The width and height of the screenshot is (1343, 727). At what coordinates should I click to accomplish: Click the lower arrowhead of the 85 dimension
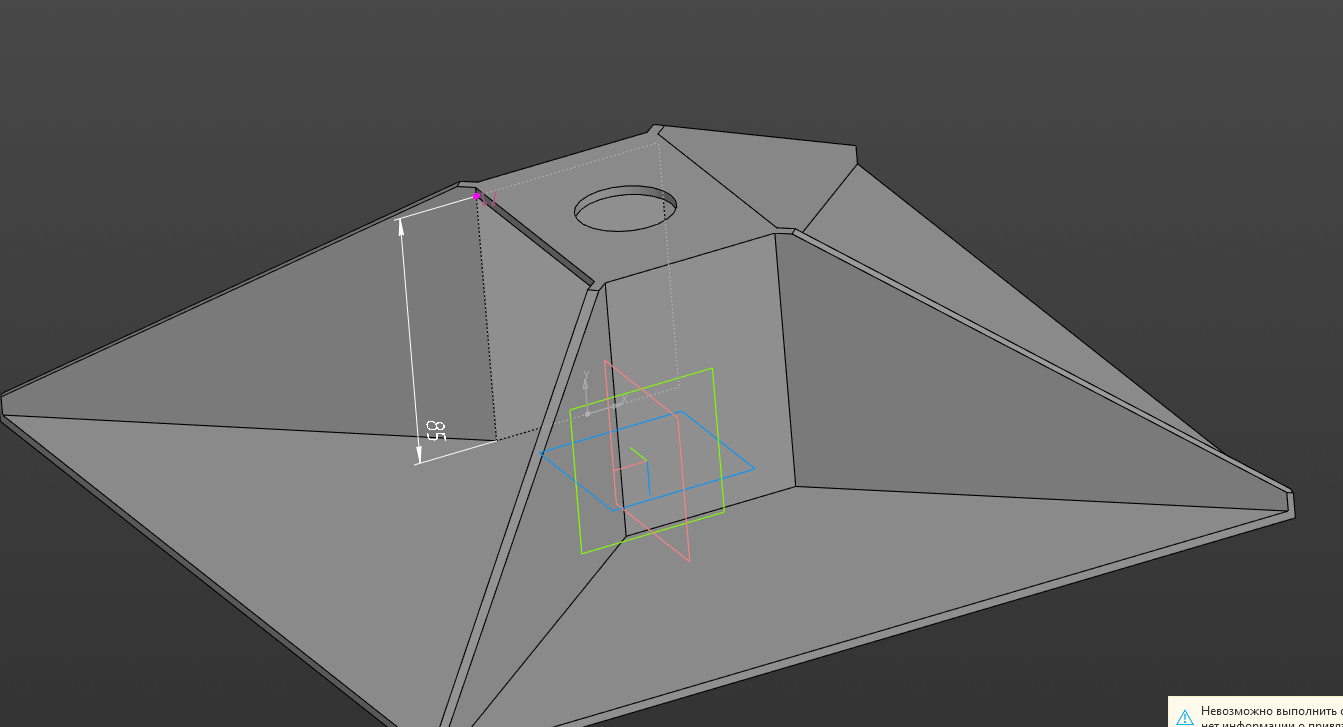[x=418, y=458]
